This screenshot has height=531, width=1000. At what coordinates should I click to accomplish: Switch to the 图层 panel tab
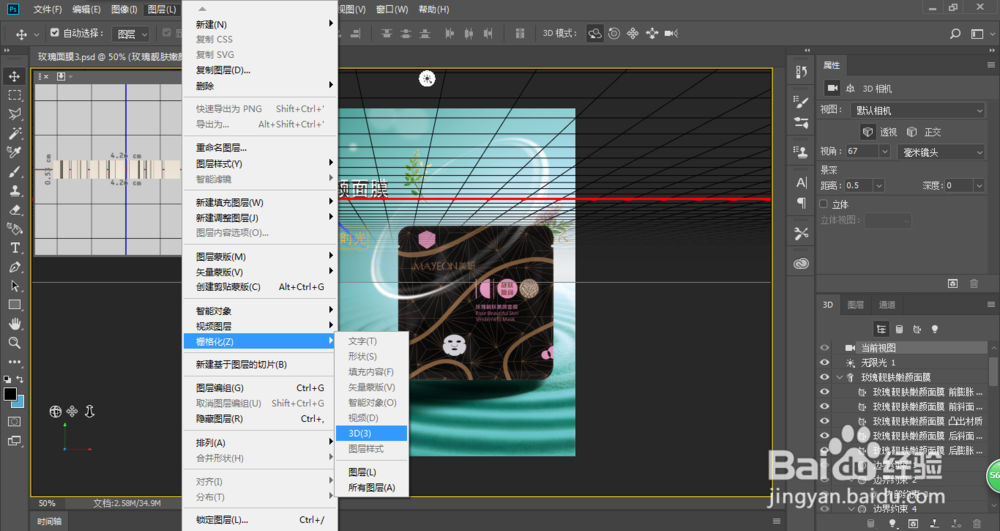click(856, 305)
